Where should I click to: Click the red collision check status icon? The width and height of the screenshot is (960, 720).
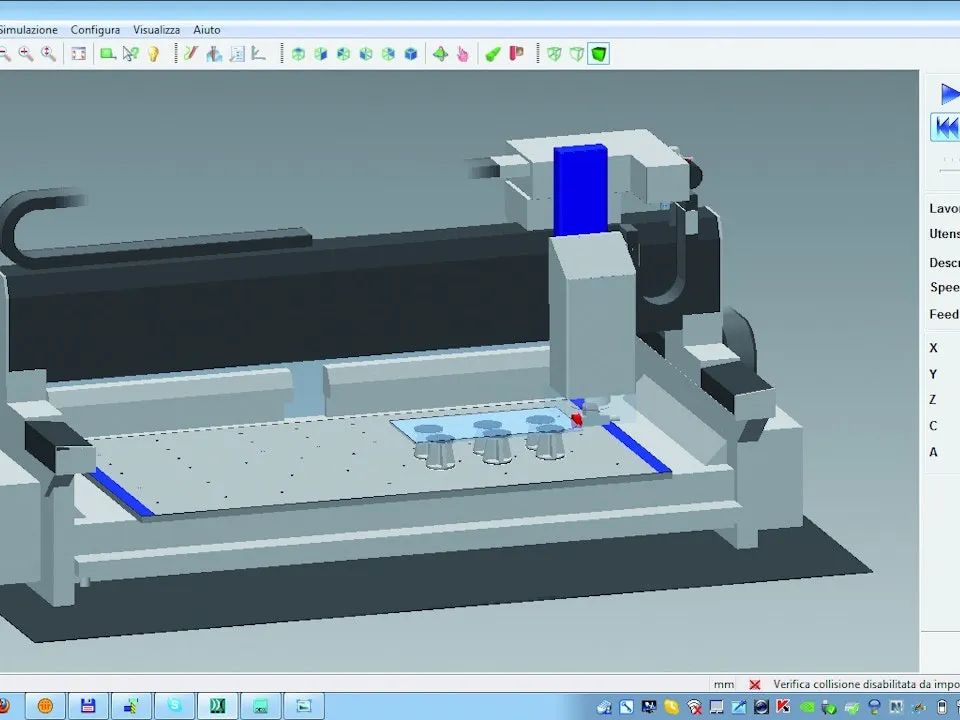755,684
